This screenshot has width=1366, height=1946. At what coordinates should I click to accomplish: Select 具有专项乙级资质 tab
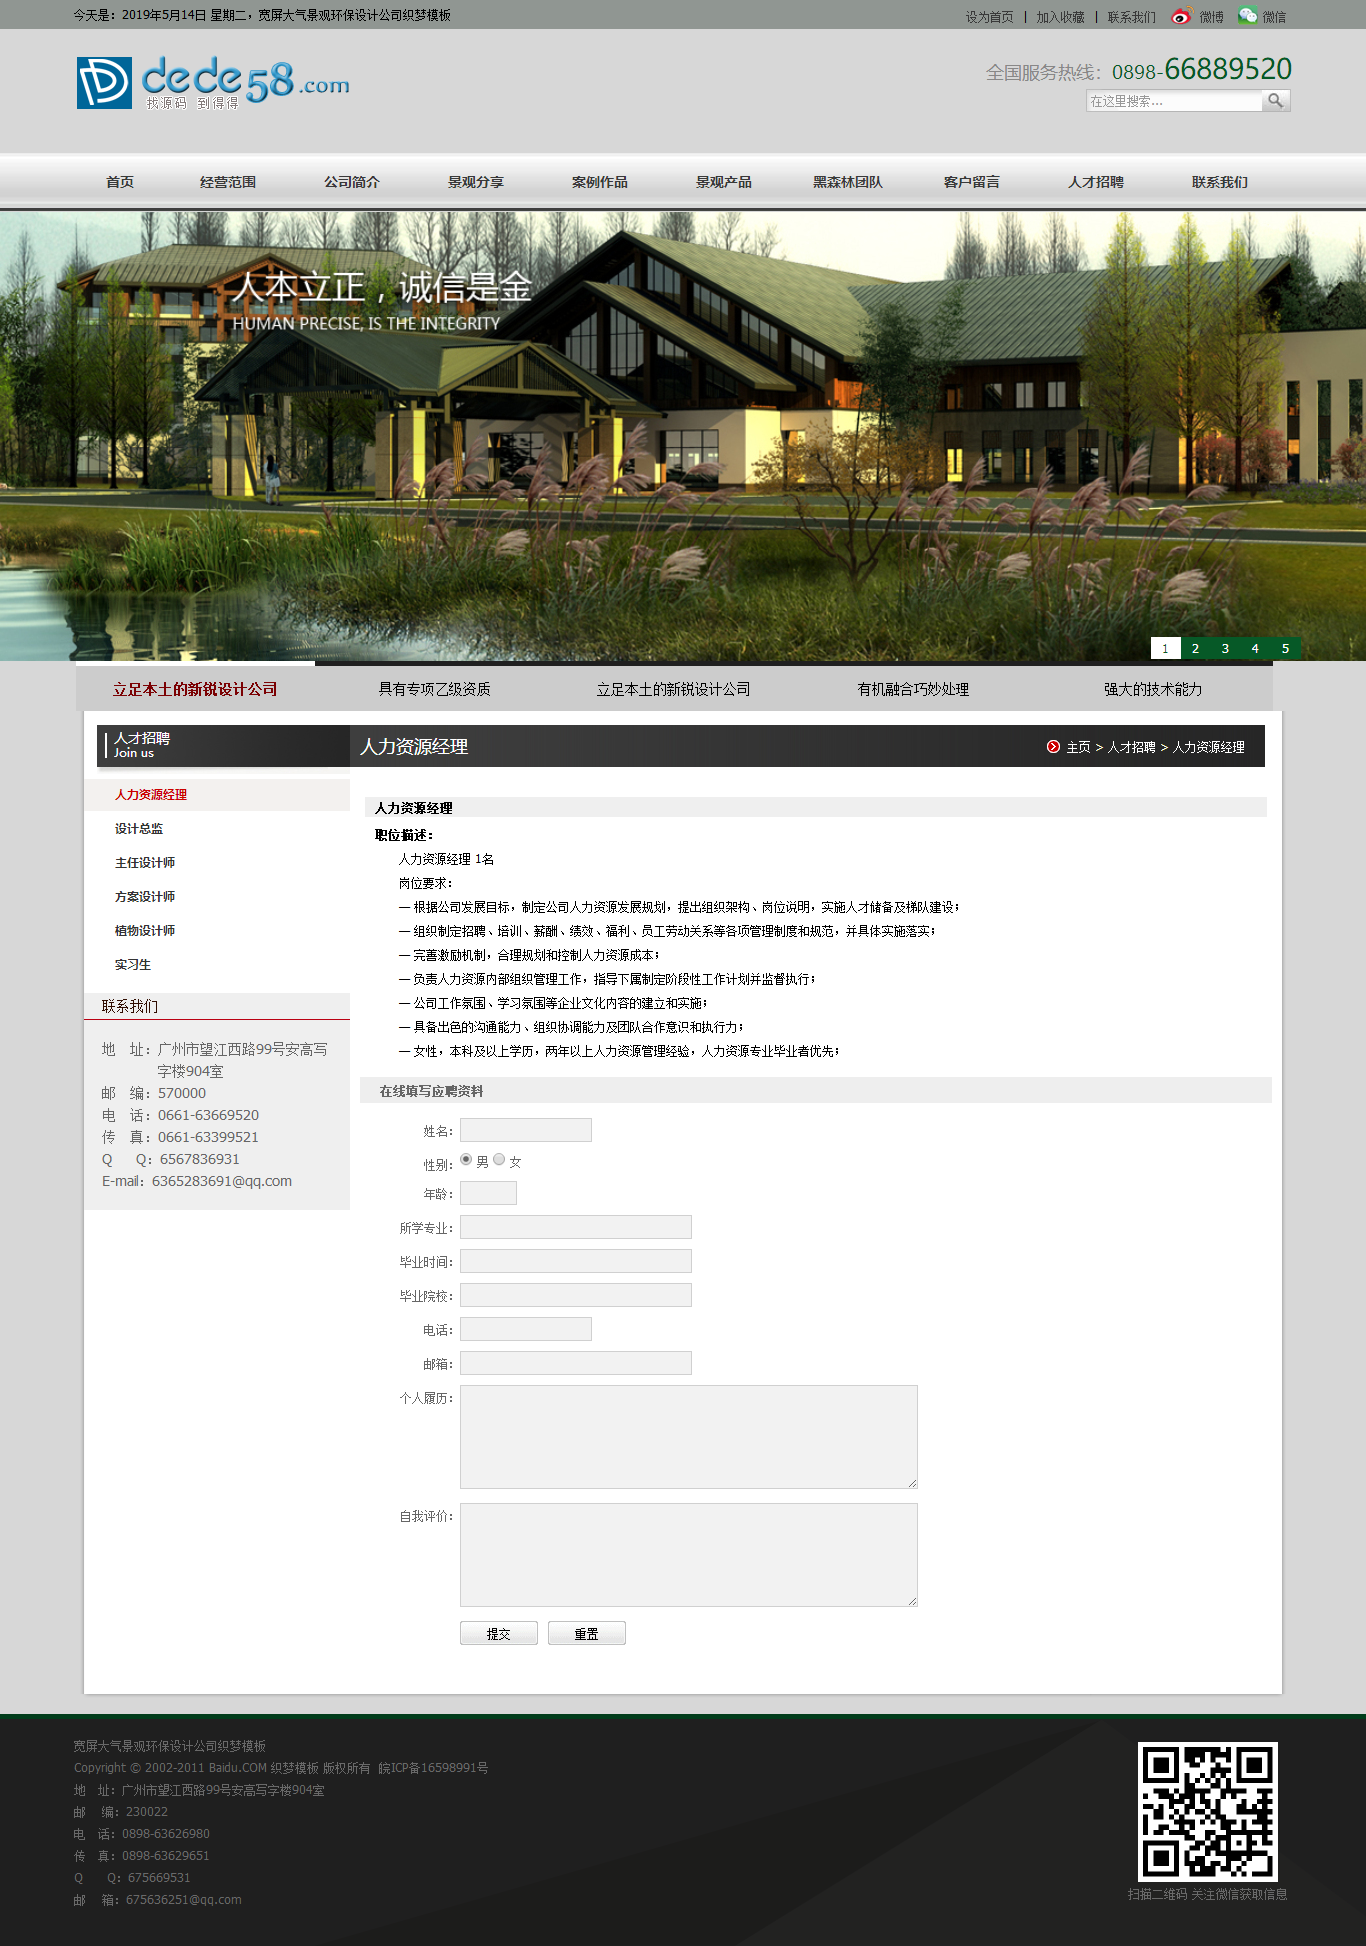tap(434, 689)
